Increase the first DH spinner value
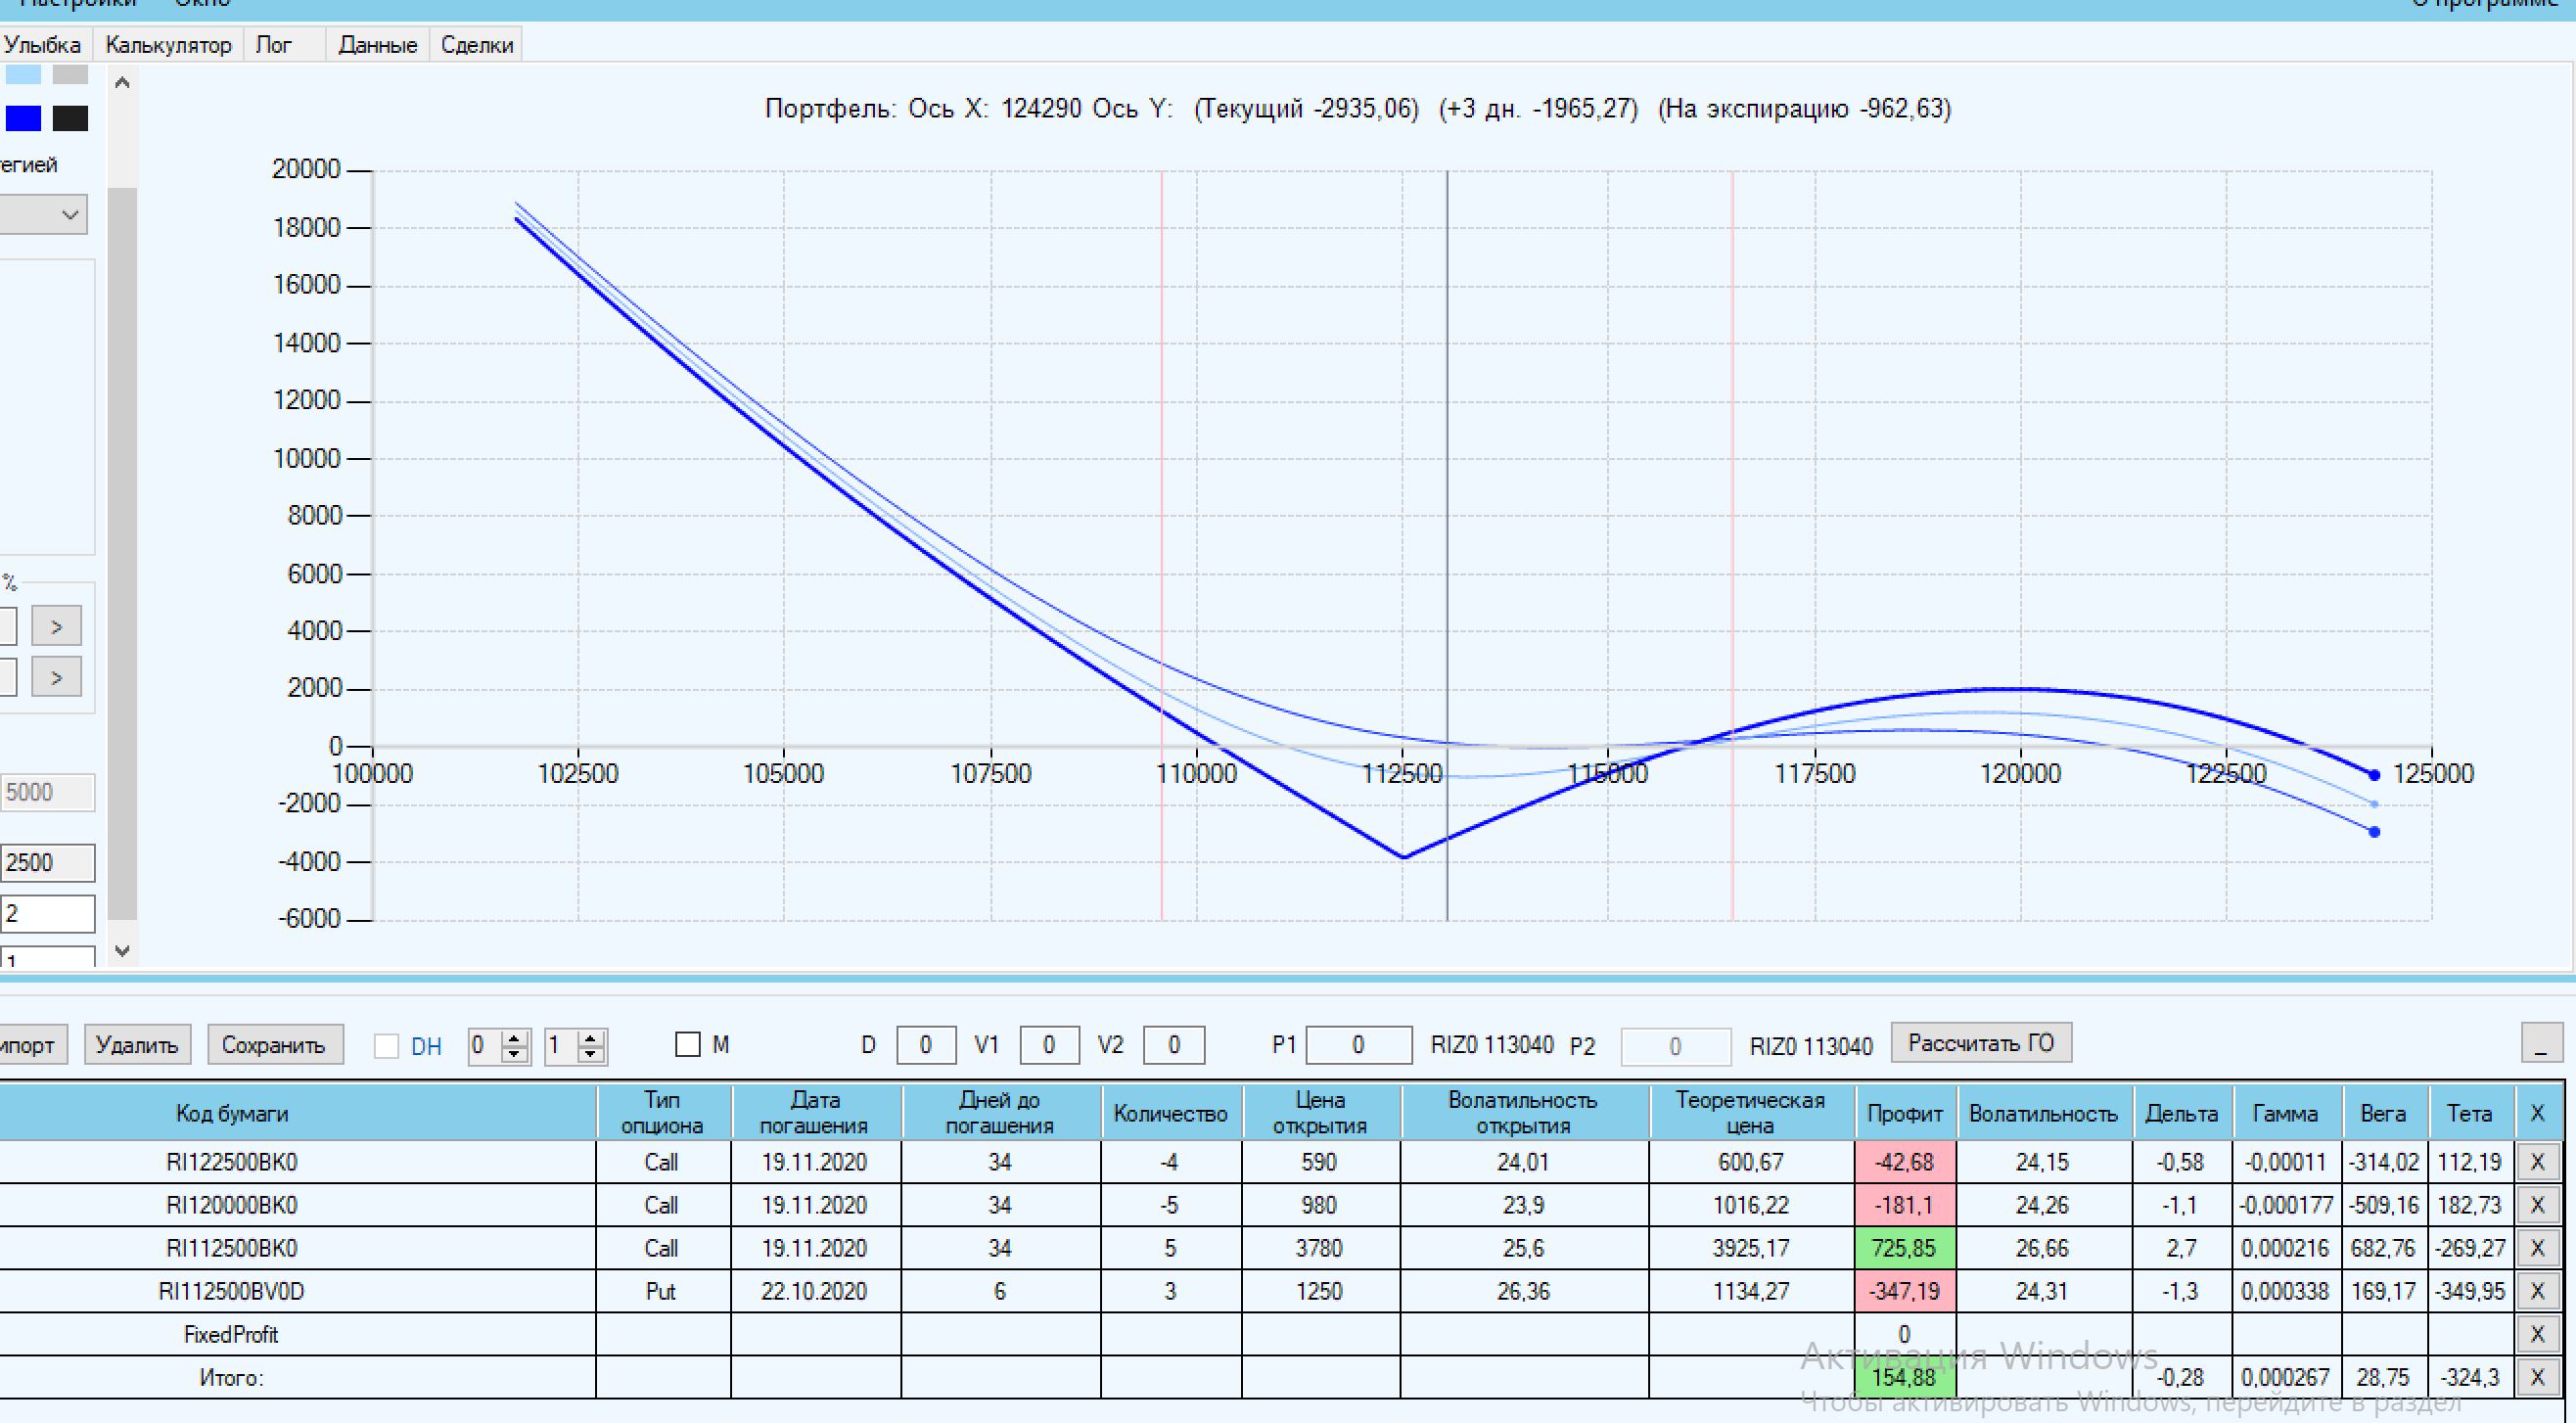Image resolution: width=2576 pixels, height=1423 pixels. (514, 1038)
